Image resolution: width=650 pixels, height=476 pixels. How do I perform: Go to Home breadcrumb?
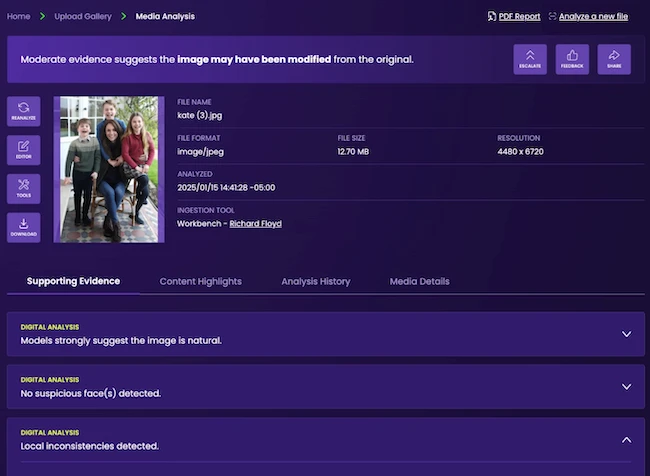[19, 17]
